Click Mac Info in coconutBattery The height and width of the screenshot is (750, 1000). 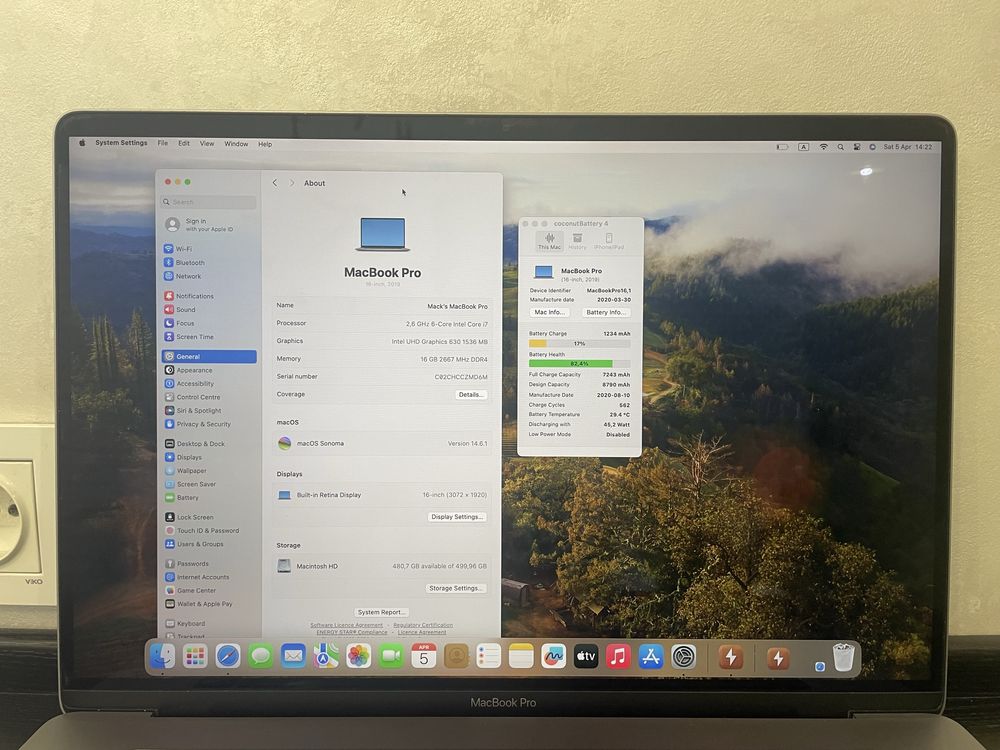550,312
